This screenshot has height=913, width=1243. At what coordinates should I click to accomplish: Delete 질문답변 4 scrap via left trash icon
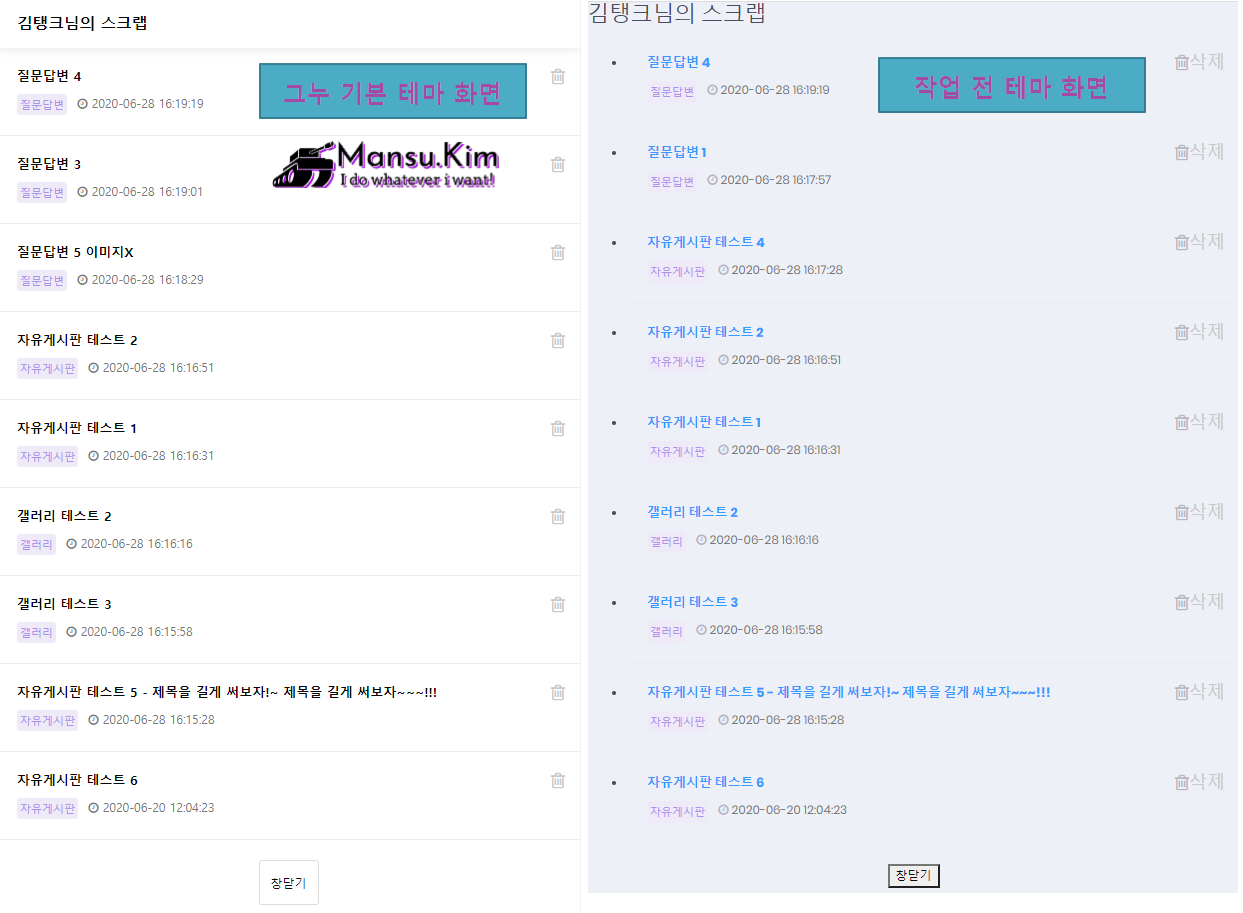(558, 77)
